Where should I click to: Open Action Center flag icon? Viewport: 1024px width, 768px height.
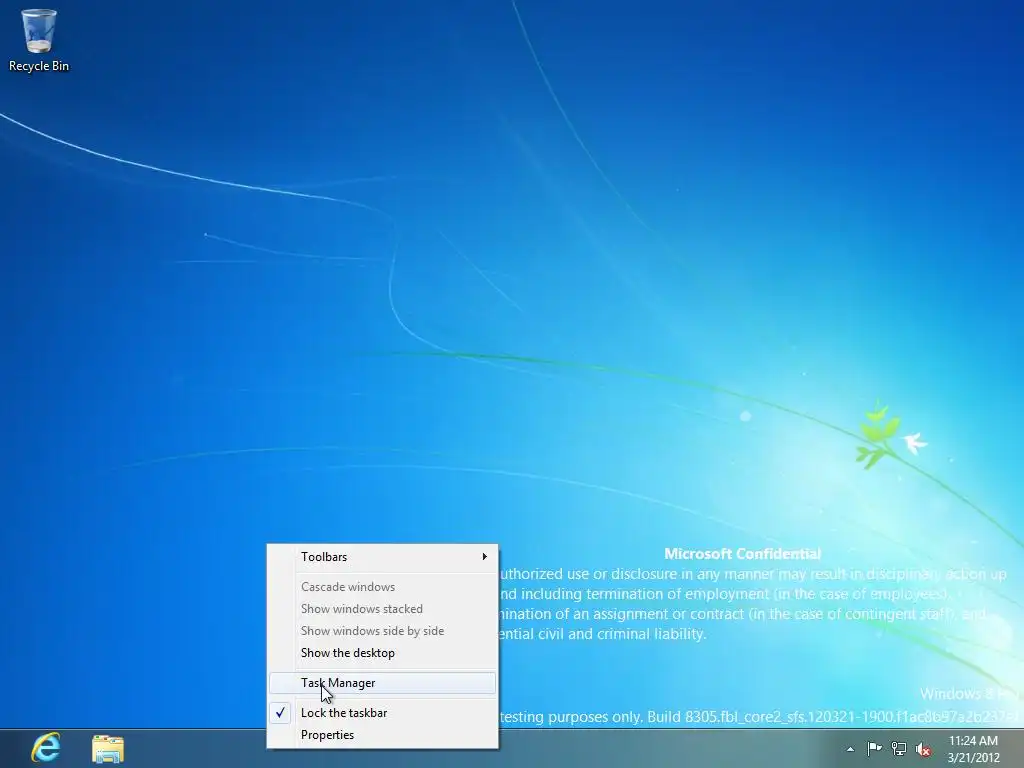tap(874, 749)
